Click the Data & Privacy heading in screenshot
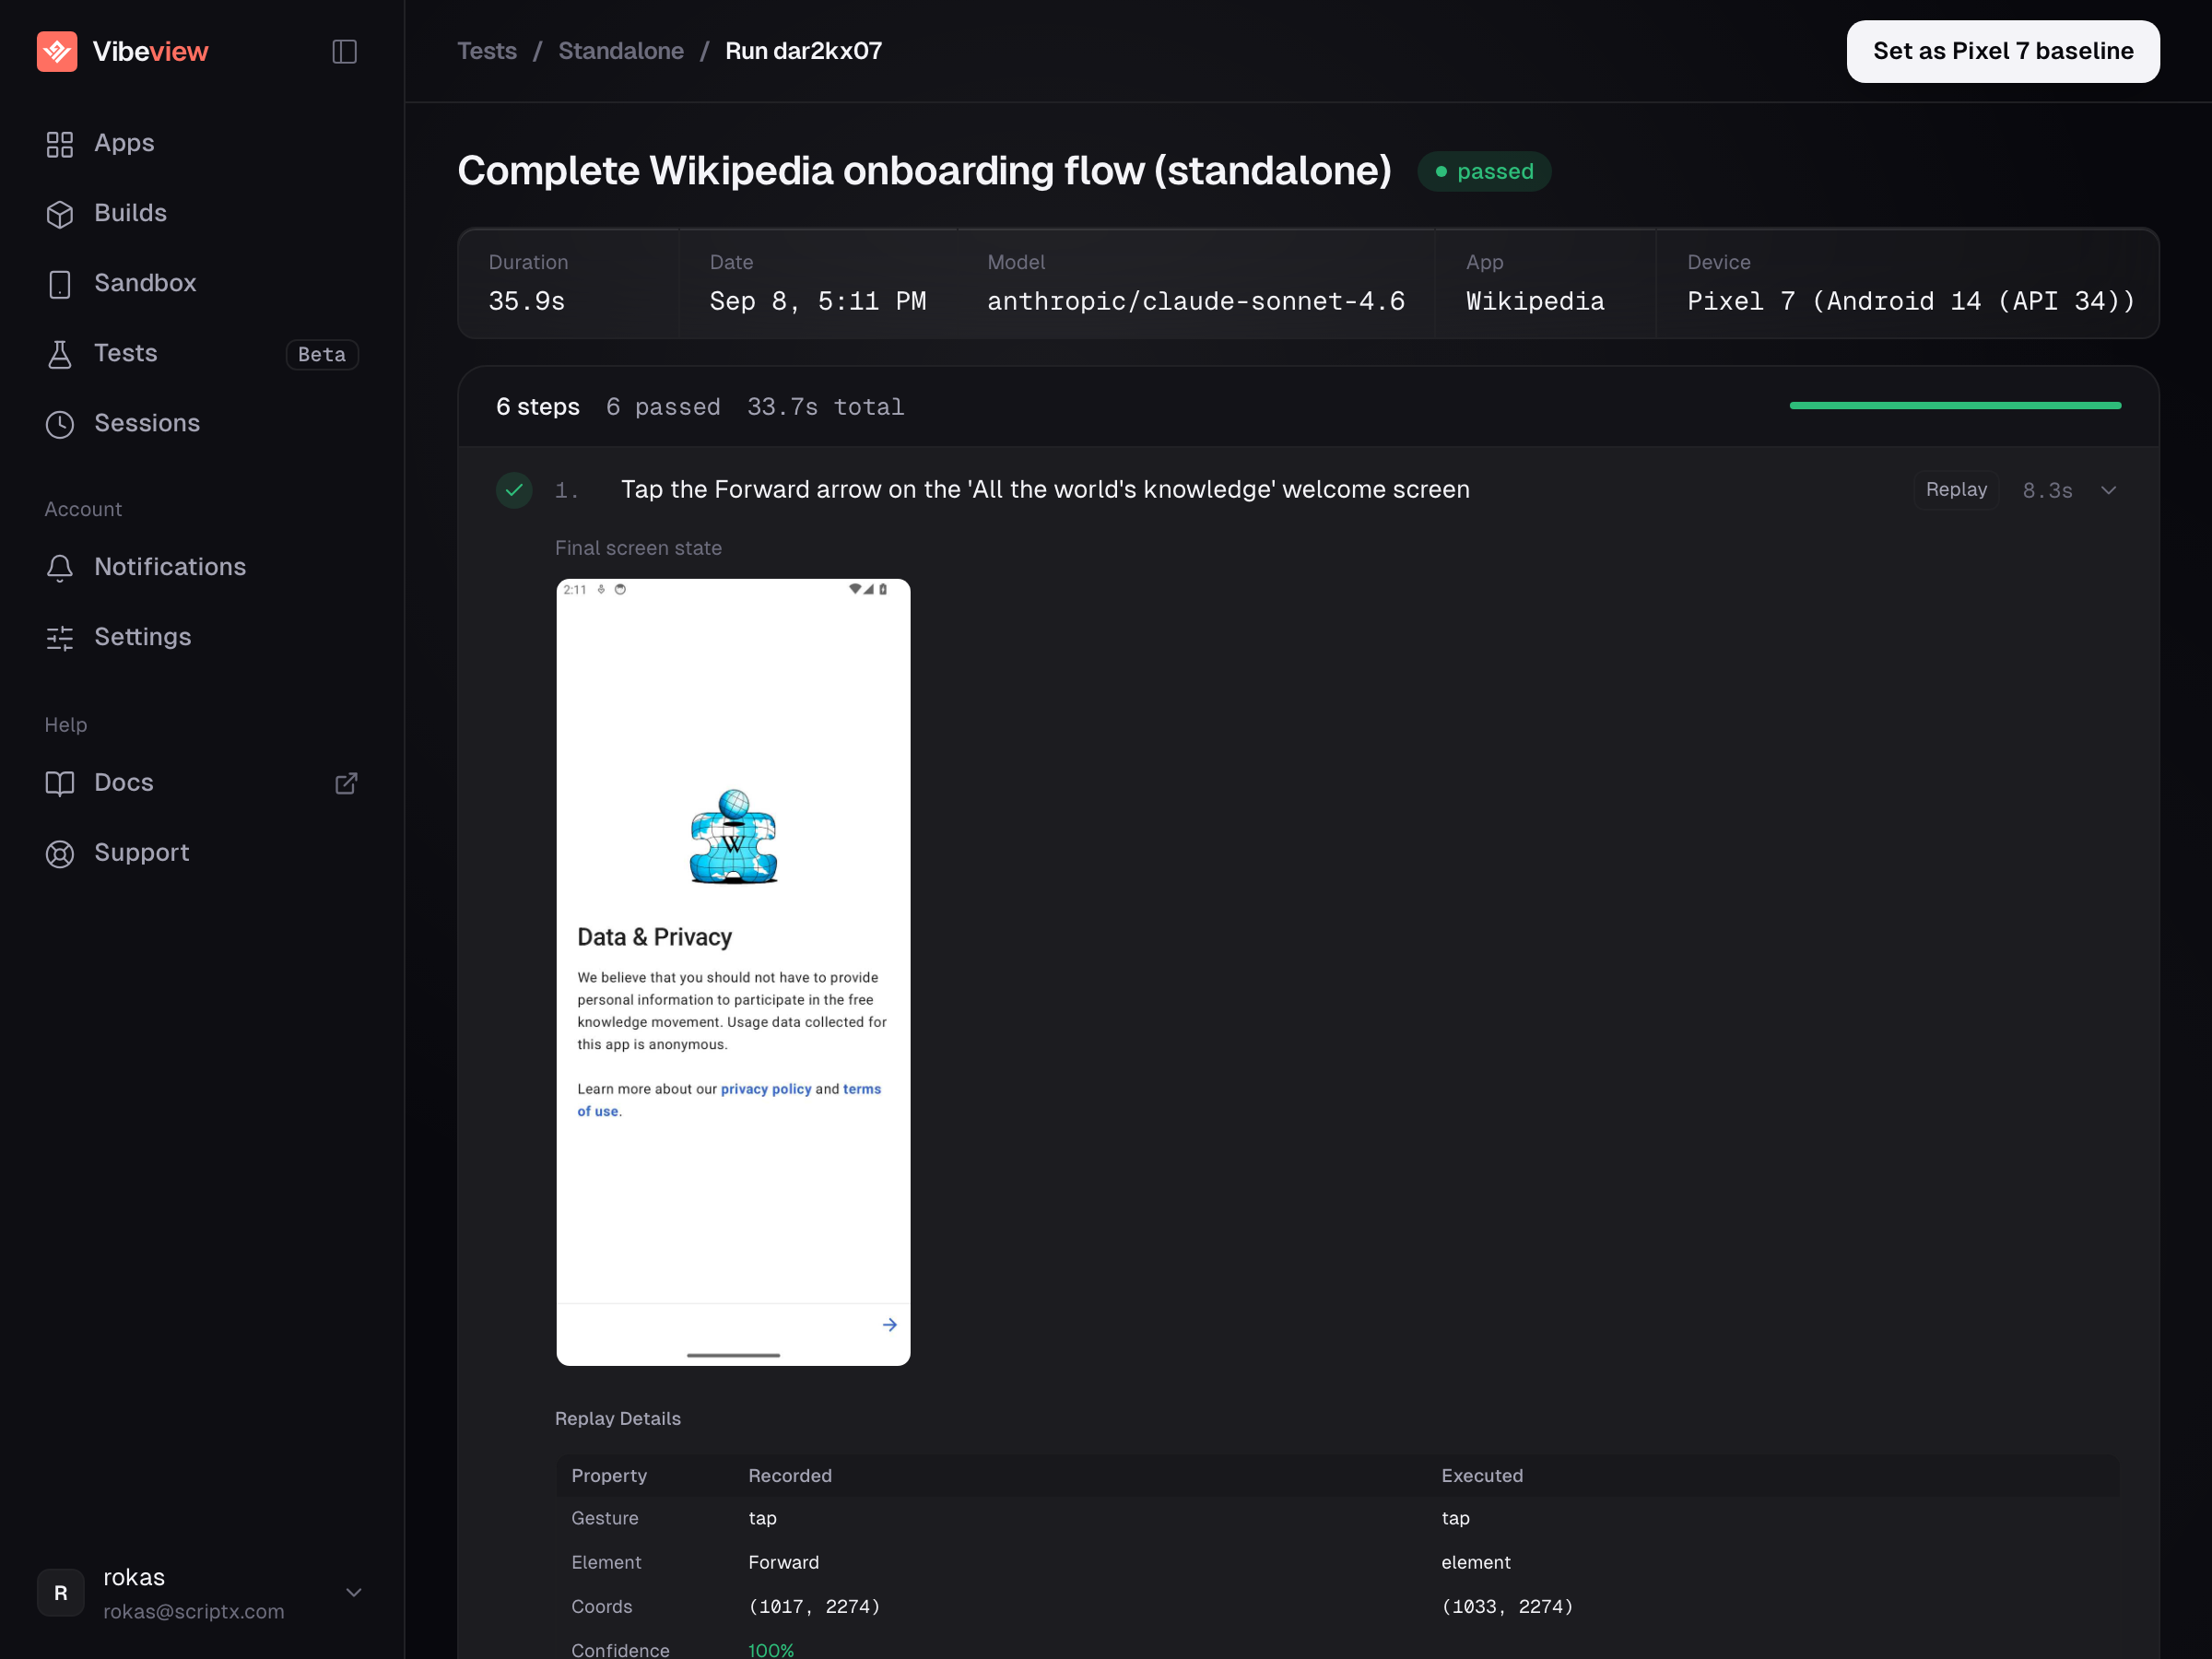Image resolution: width=2212 pixels, height=1659 pixels. tap(655, 937)
